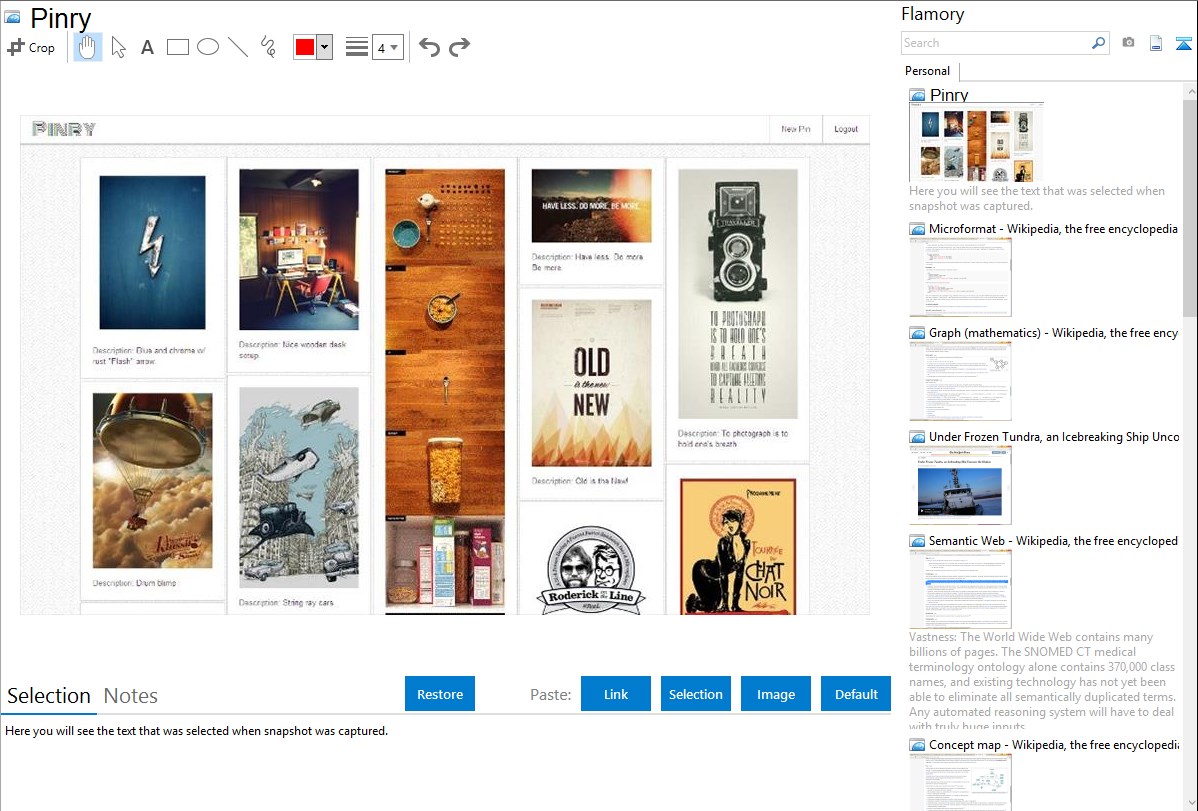
Task: Click the Roderick on the Line pin
Action: click(591, 569)
